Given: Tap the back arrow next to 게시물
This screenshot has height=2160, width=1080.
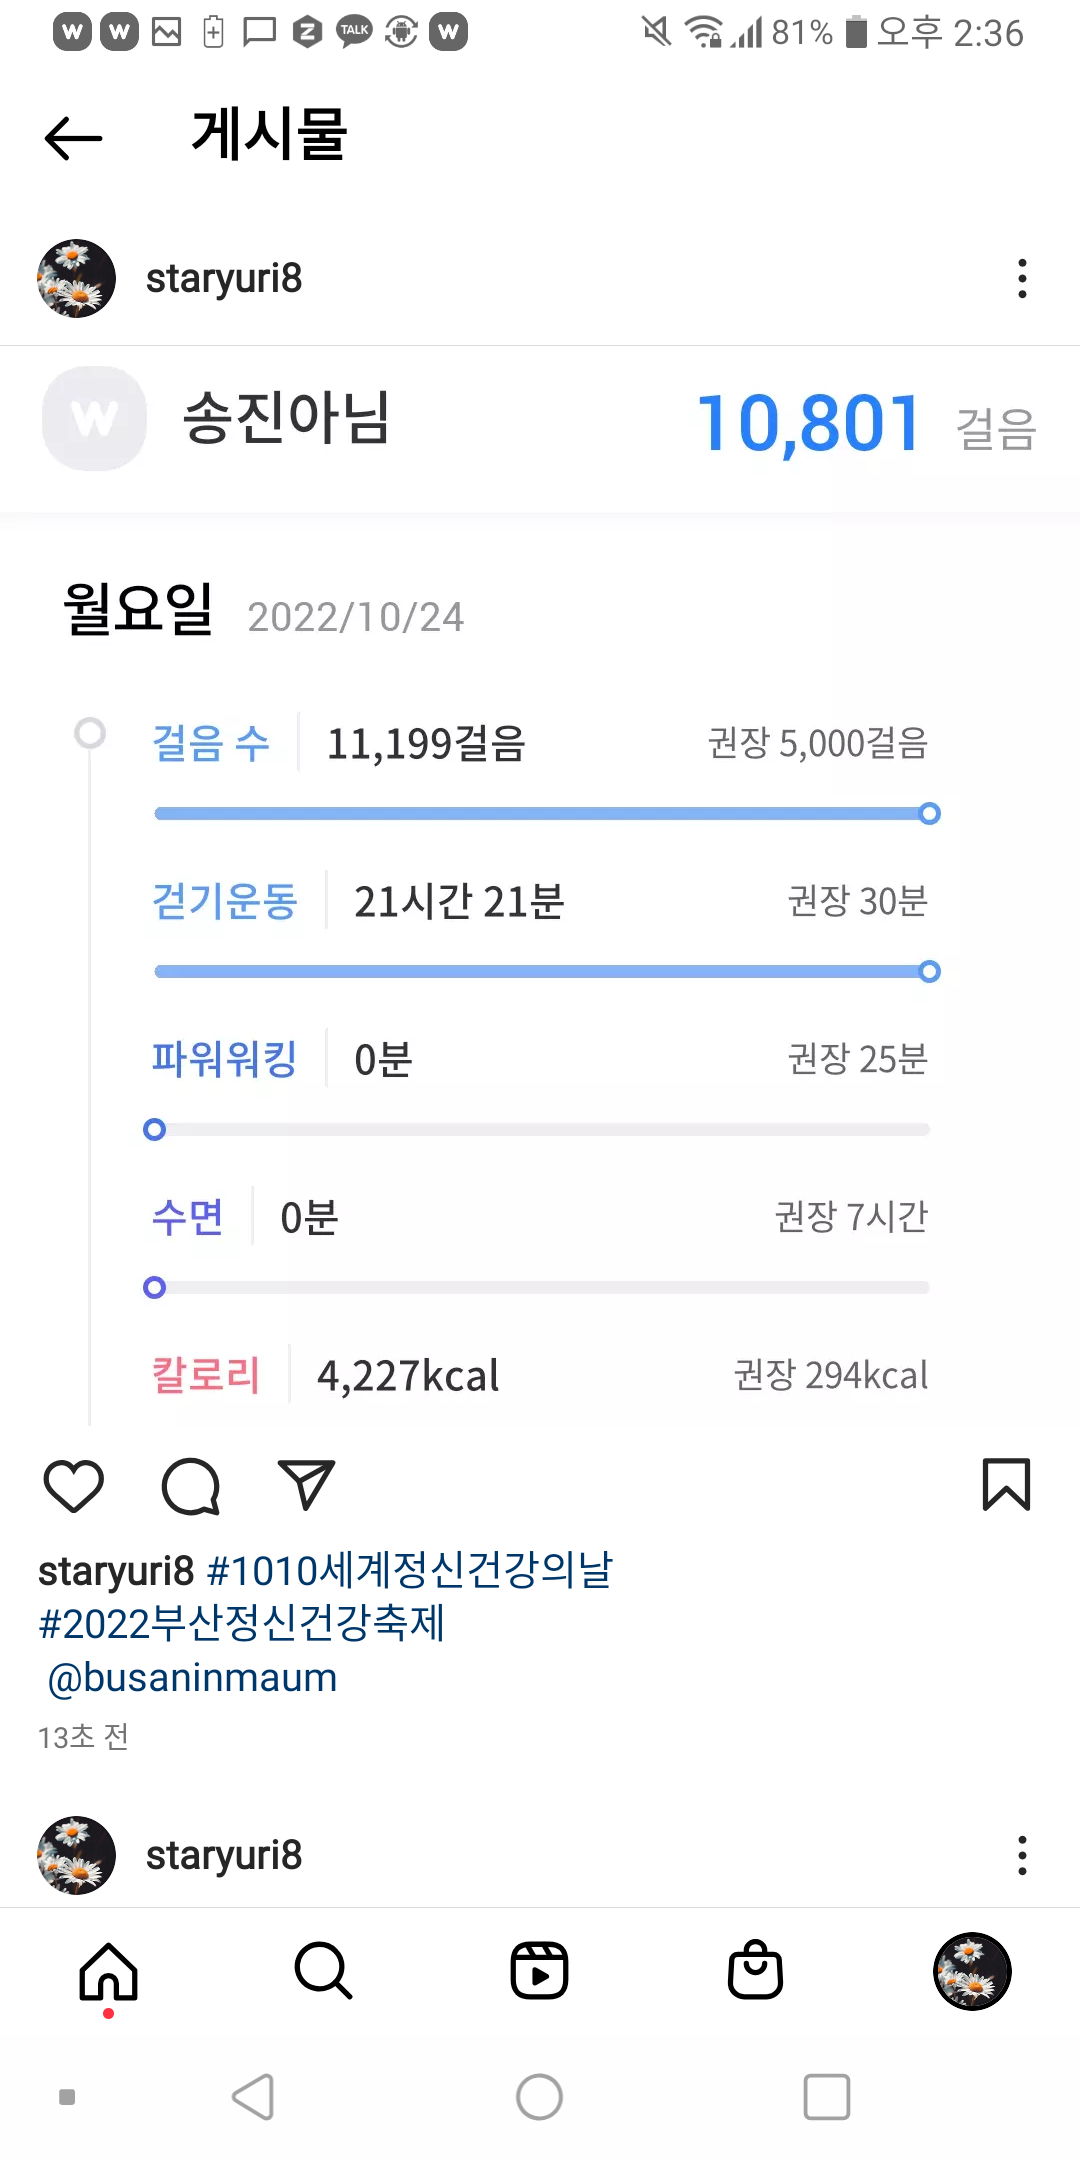Looking at the screenshot, I should [x=74, y=137].
